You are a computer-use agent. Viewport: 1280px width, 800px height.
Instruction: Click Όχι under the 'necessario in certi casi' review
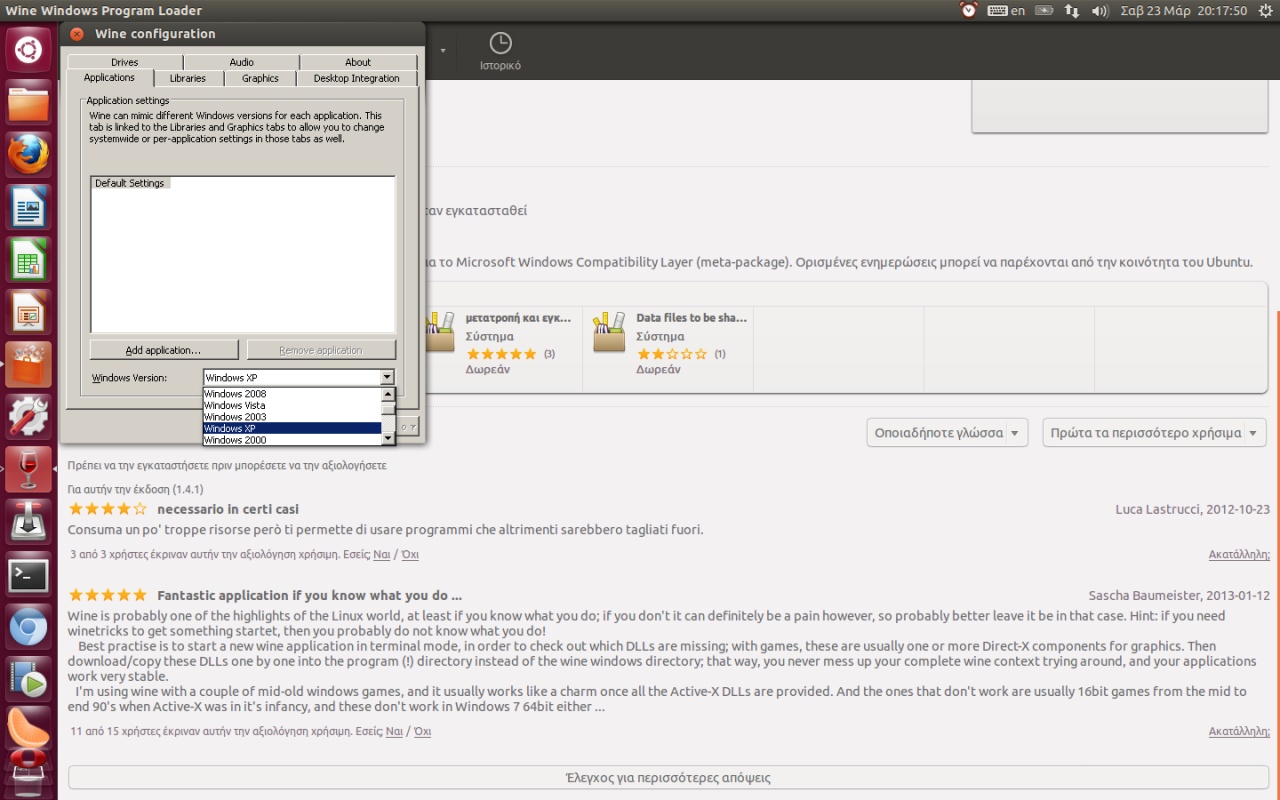click(x=410, y=554)
